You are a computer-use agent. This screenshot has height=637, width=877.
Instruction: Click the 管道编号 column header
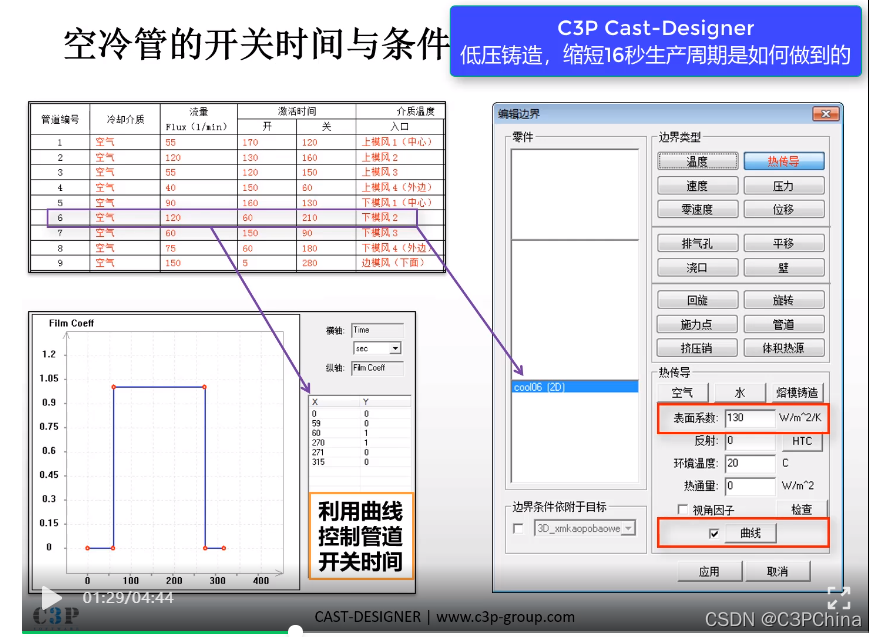click(x=60, y=119)
